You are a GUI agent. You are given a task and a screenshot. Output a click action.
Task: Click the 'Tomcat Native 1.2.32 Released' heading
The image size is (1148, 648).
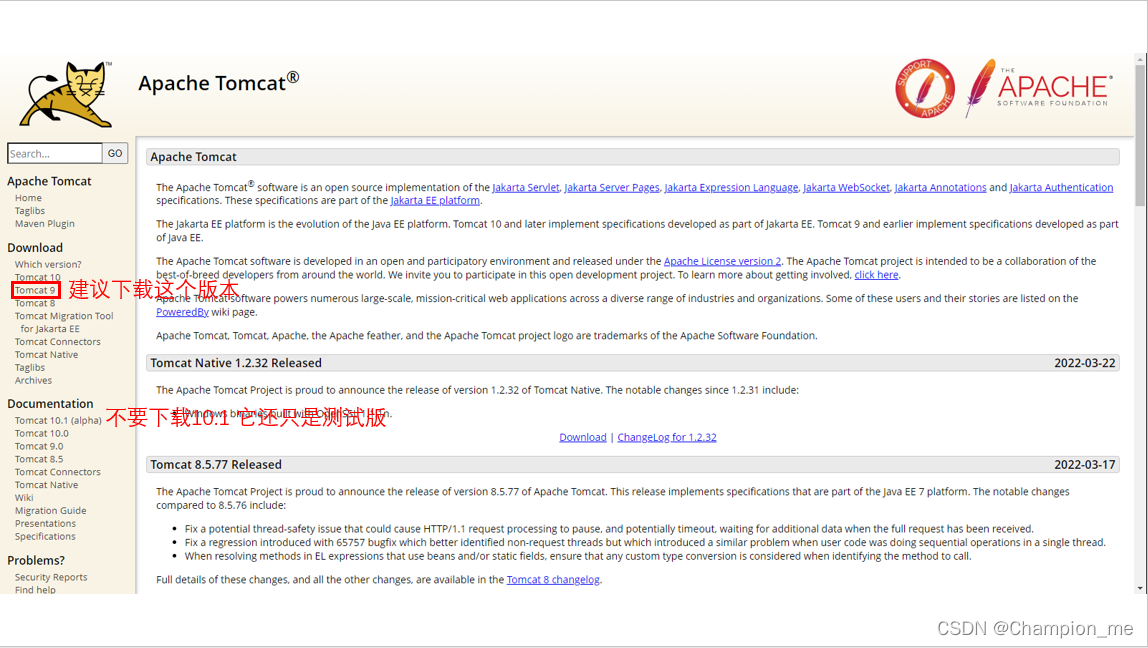click(236, 363)
